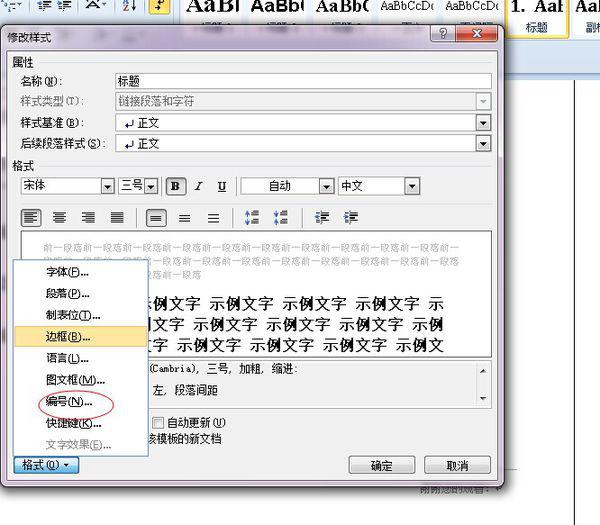Screen dimensions: 600x525
Task: Choose 快捷键(K)... menu item
Action: point(81,423)
